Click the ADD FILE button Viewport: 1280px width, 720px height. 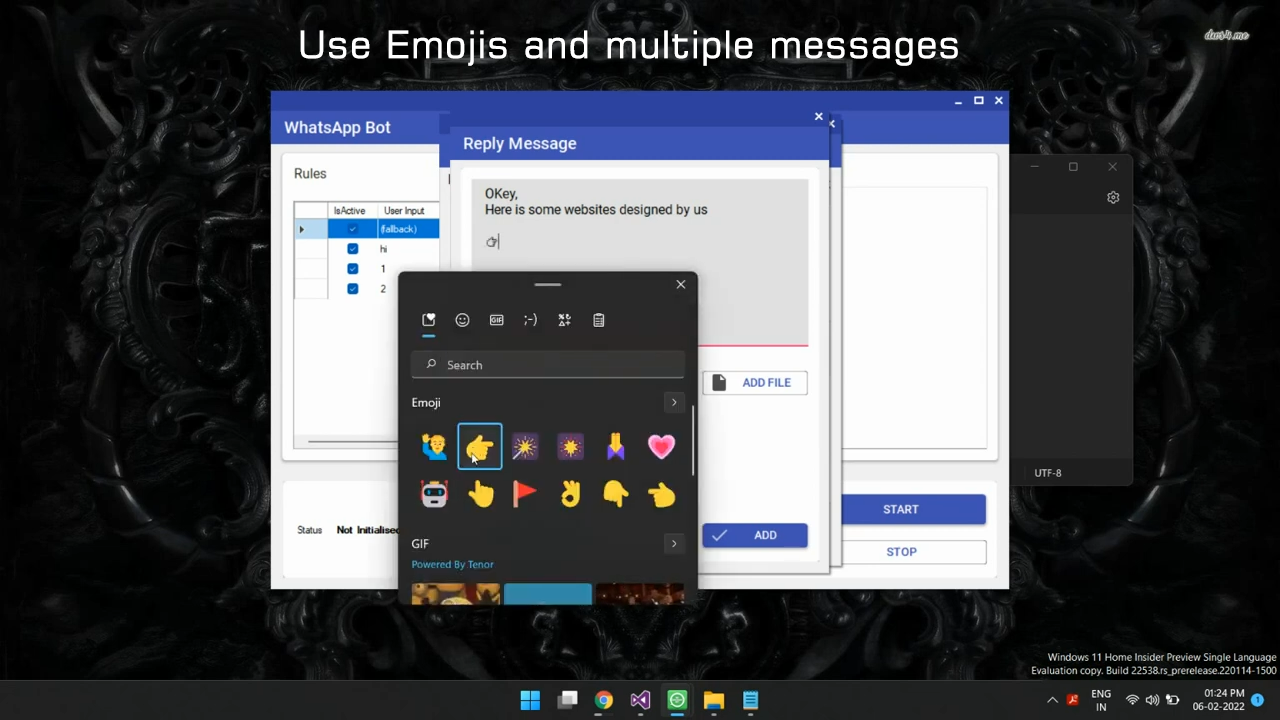[754, 382]
